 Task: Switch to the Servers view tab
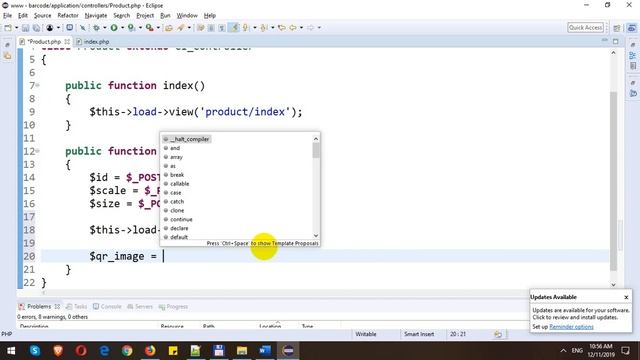pos(140,307)
